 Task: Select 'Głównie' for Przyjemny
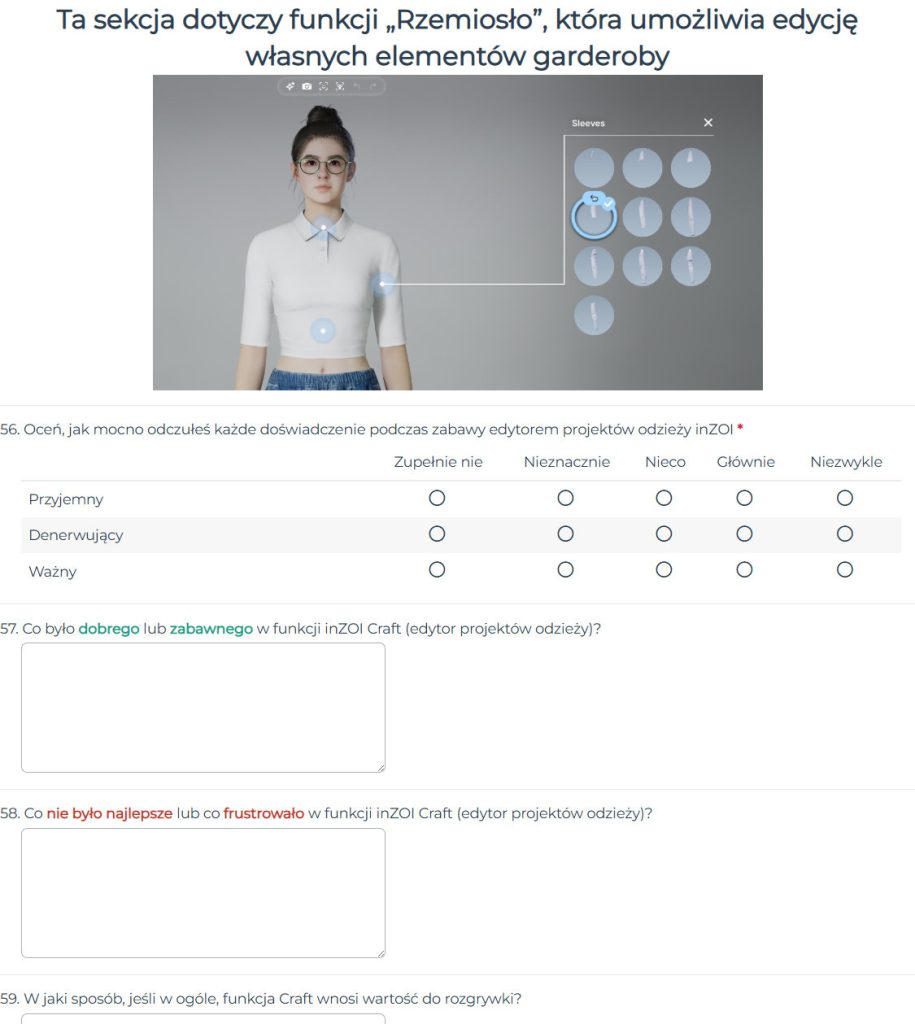point(745,498)
